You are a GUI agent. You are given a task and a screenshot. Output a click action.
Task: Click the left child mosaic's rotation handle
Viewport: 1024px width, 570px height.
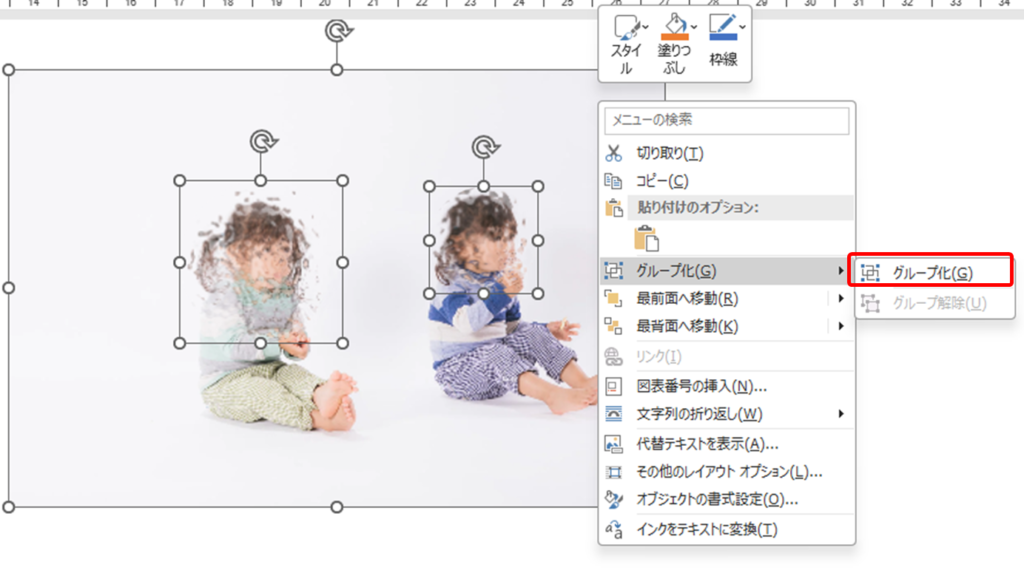(263, 142)
